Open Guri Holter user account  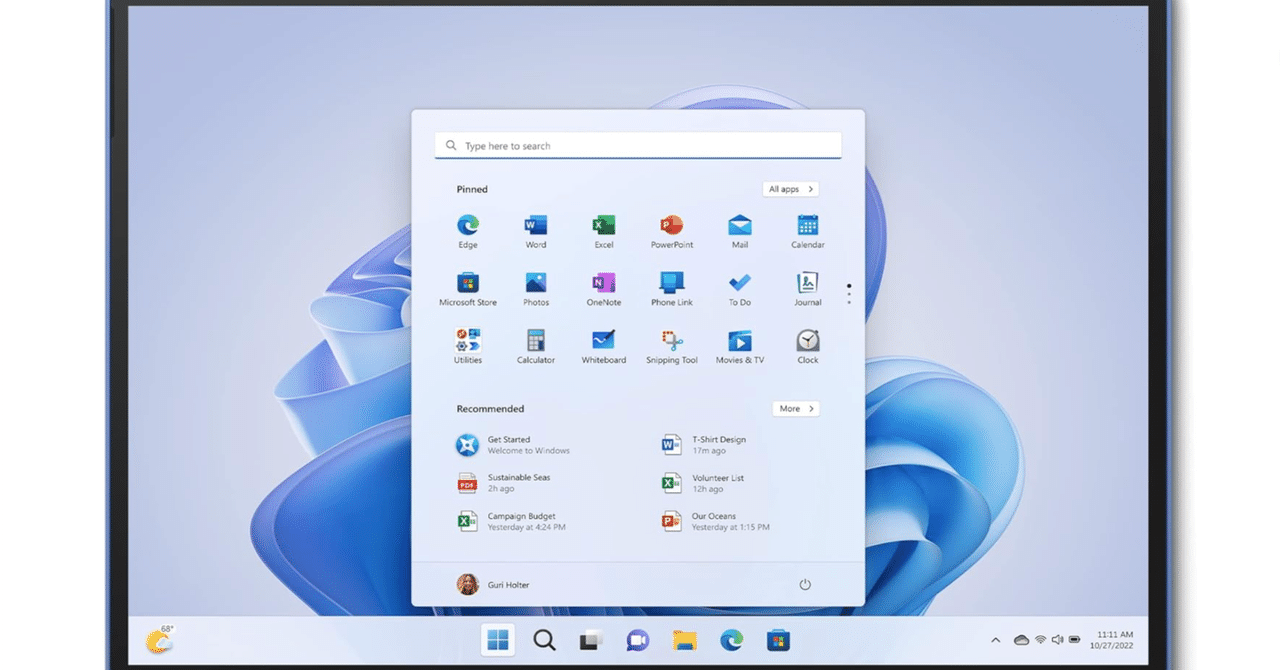tap(493, 584)
